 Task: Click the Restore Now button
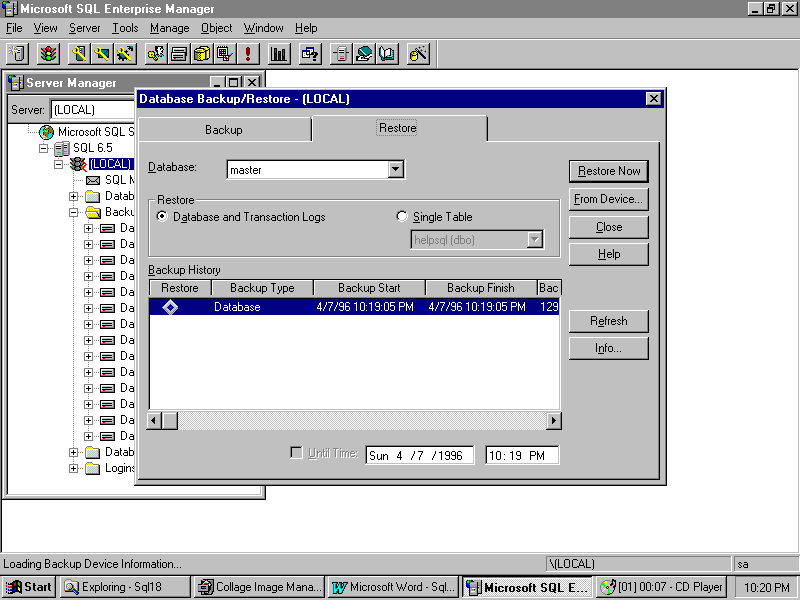pyautogui.click(x=608, y=171)
